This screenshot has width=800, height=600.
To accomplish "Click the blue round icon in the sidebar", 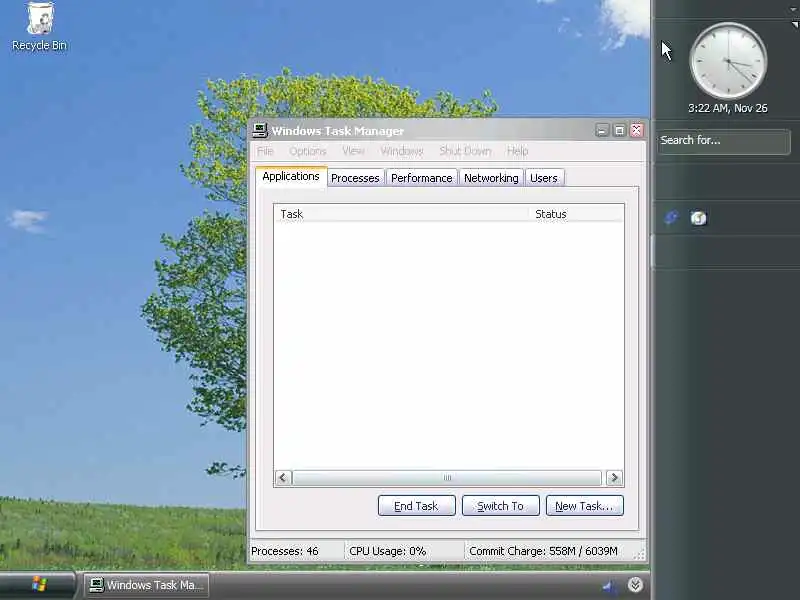I will [x=671, y=218].
